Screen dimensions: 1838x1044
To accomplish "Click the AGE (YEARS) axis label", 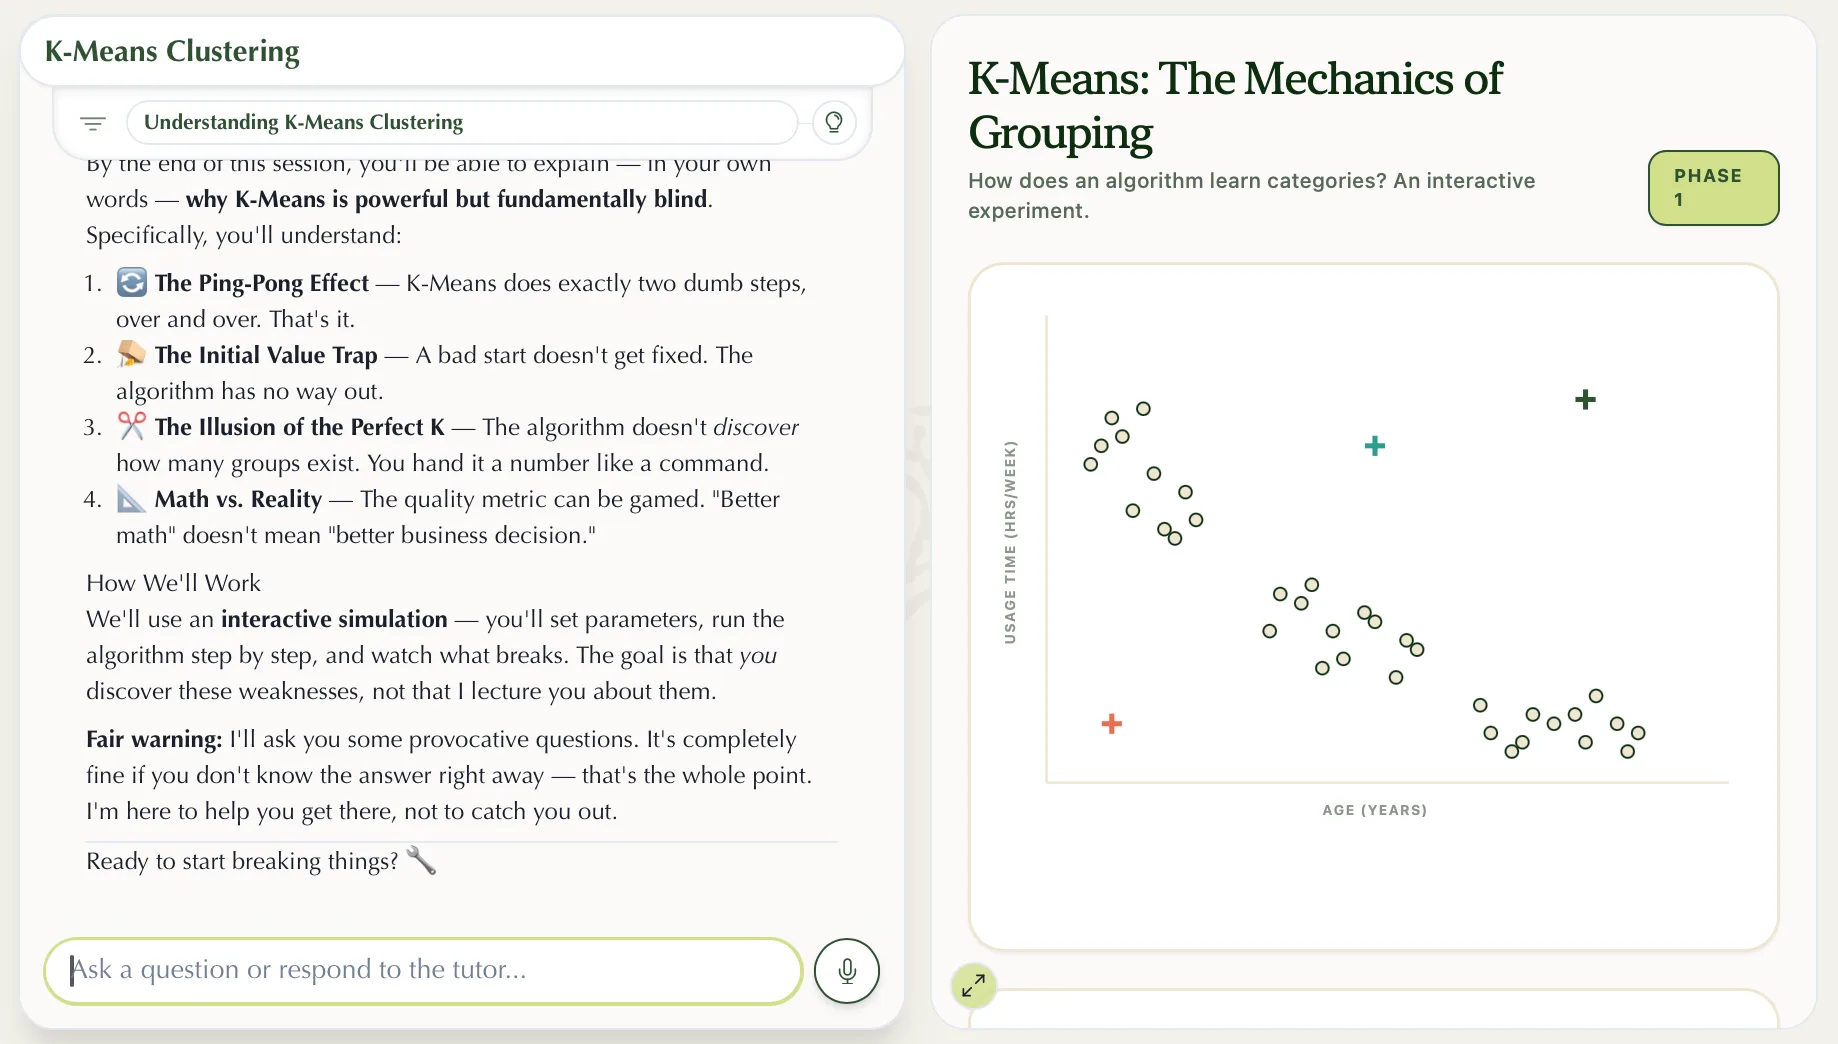I will tap(1374, 810).
